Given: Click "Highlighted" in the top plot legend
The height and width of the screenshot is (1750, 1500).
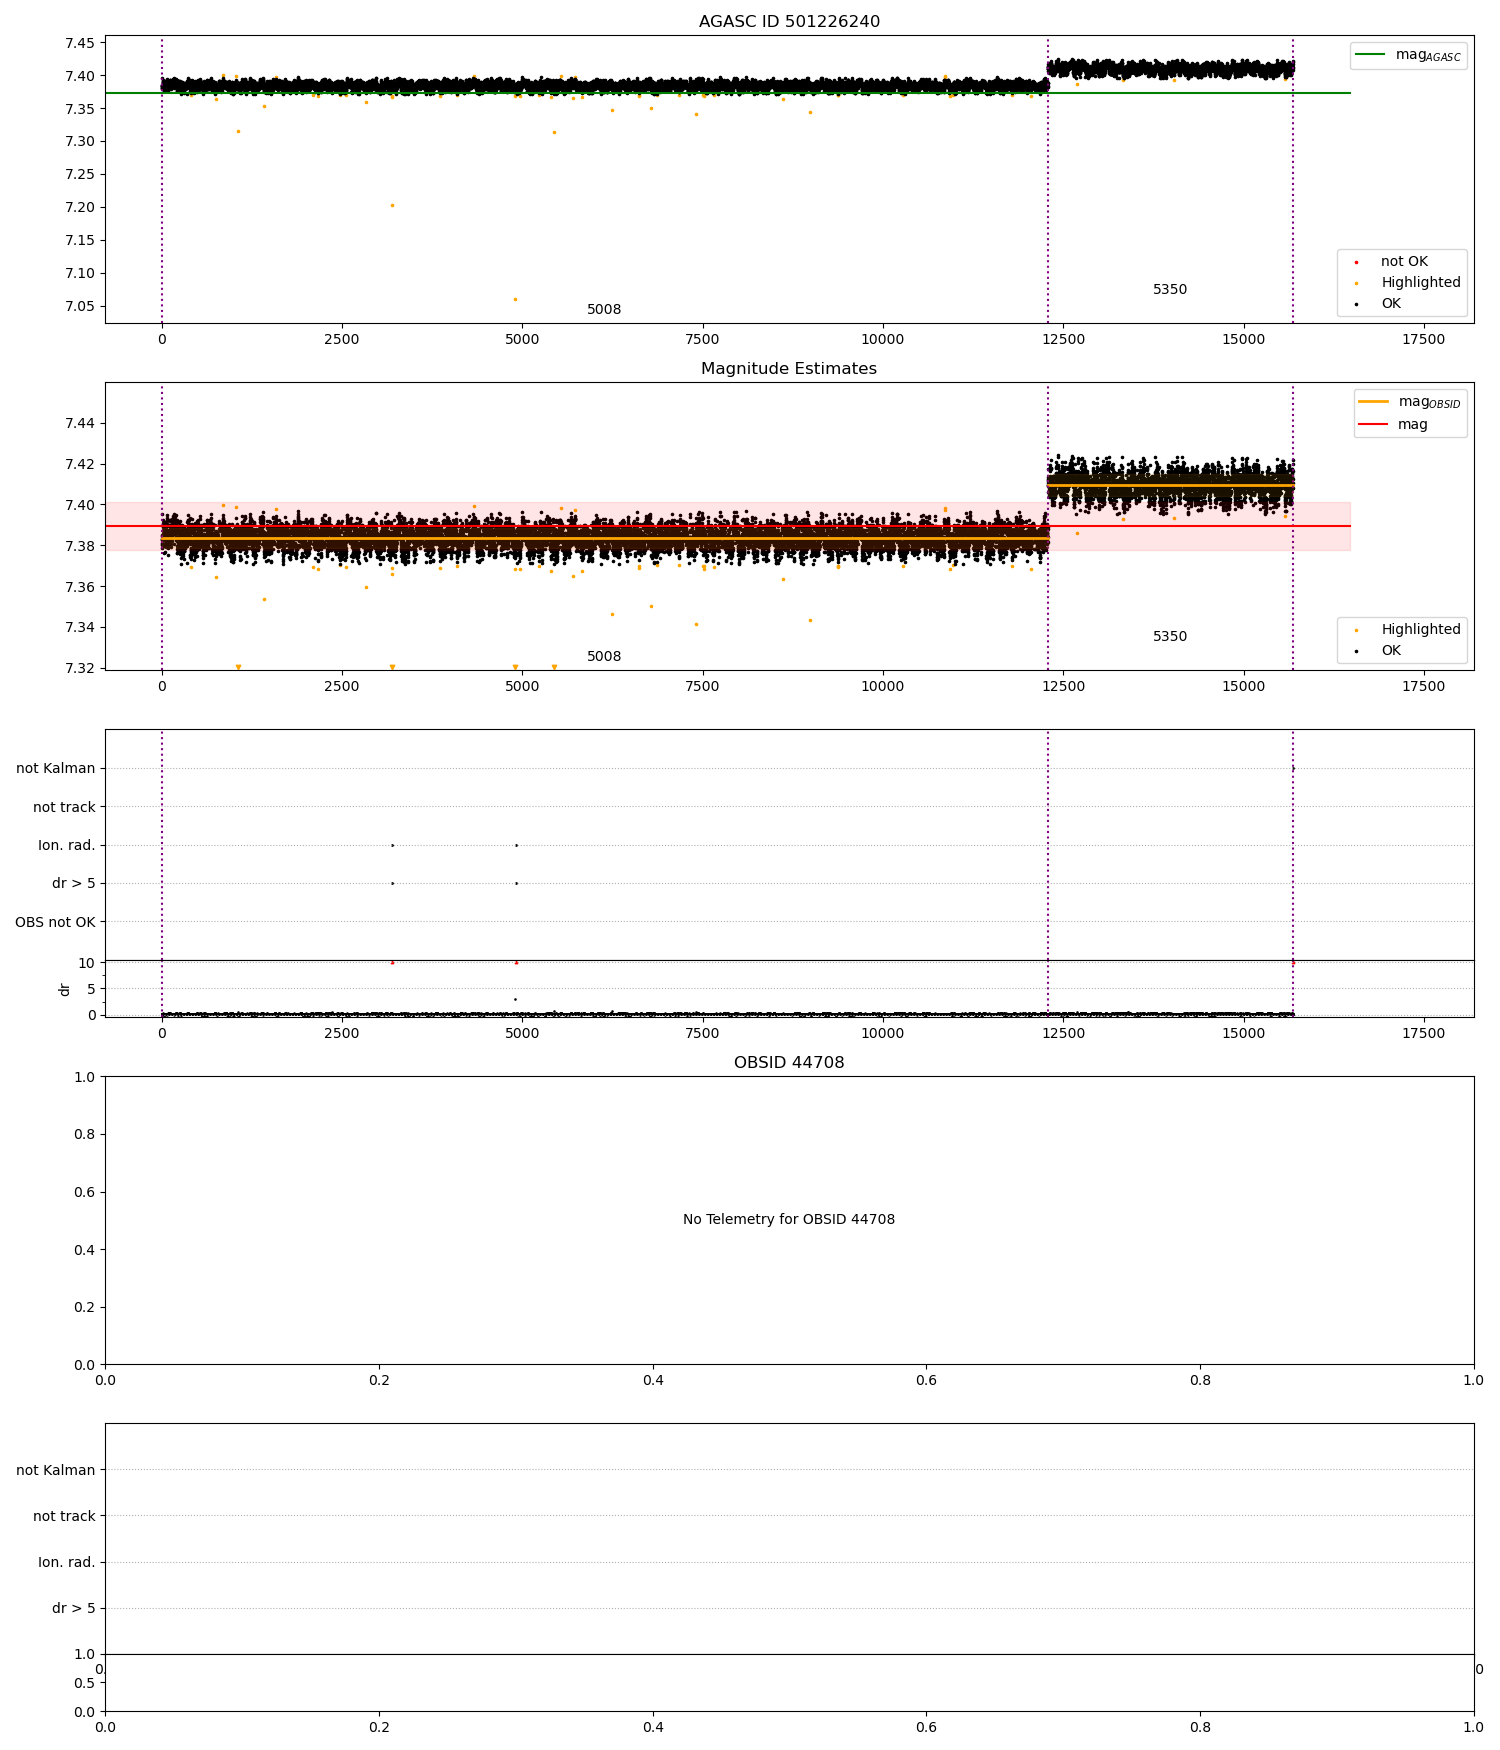Looking at the screenshot, I should pos(1420,283).
